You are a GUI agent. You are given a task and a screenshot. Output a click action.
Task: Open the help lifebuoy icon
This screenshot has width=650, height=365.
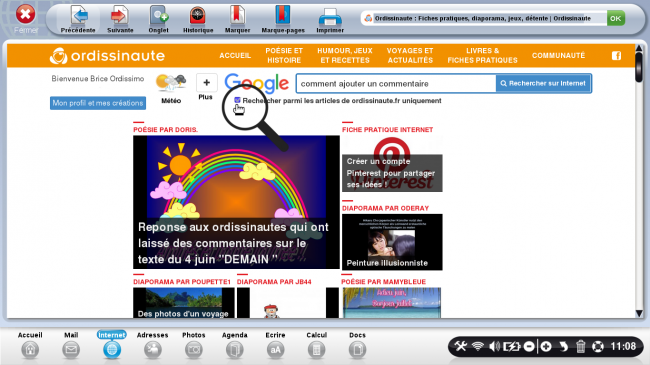tap(598, 346)
